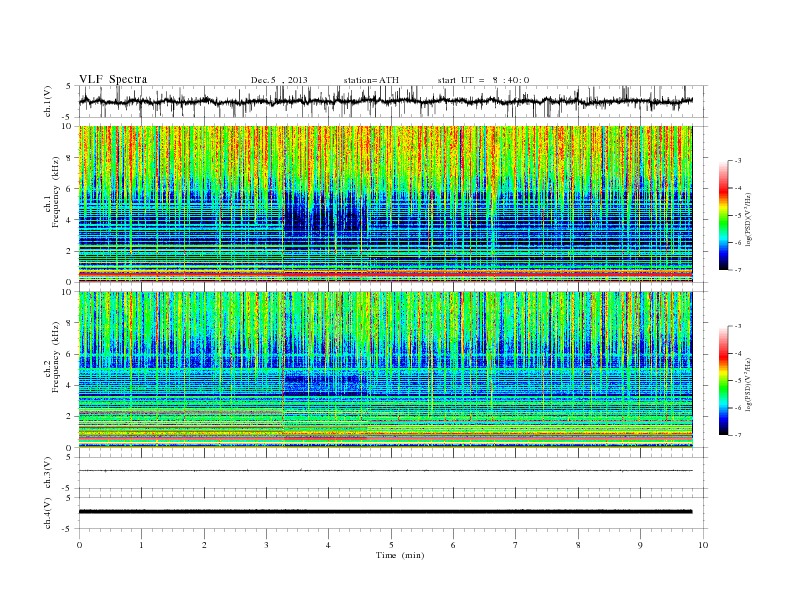Click time axis tick label "1"

(141, 545)
